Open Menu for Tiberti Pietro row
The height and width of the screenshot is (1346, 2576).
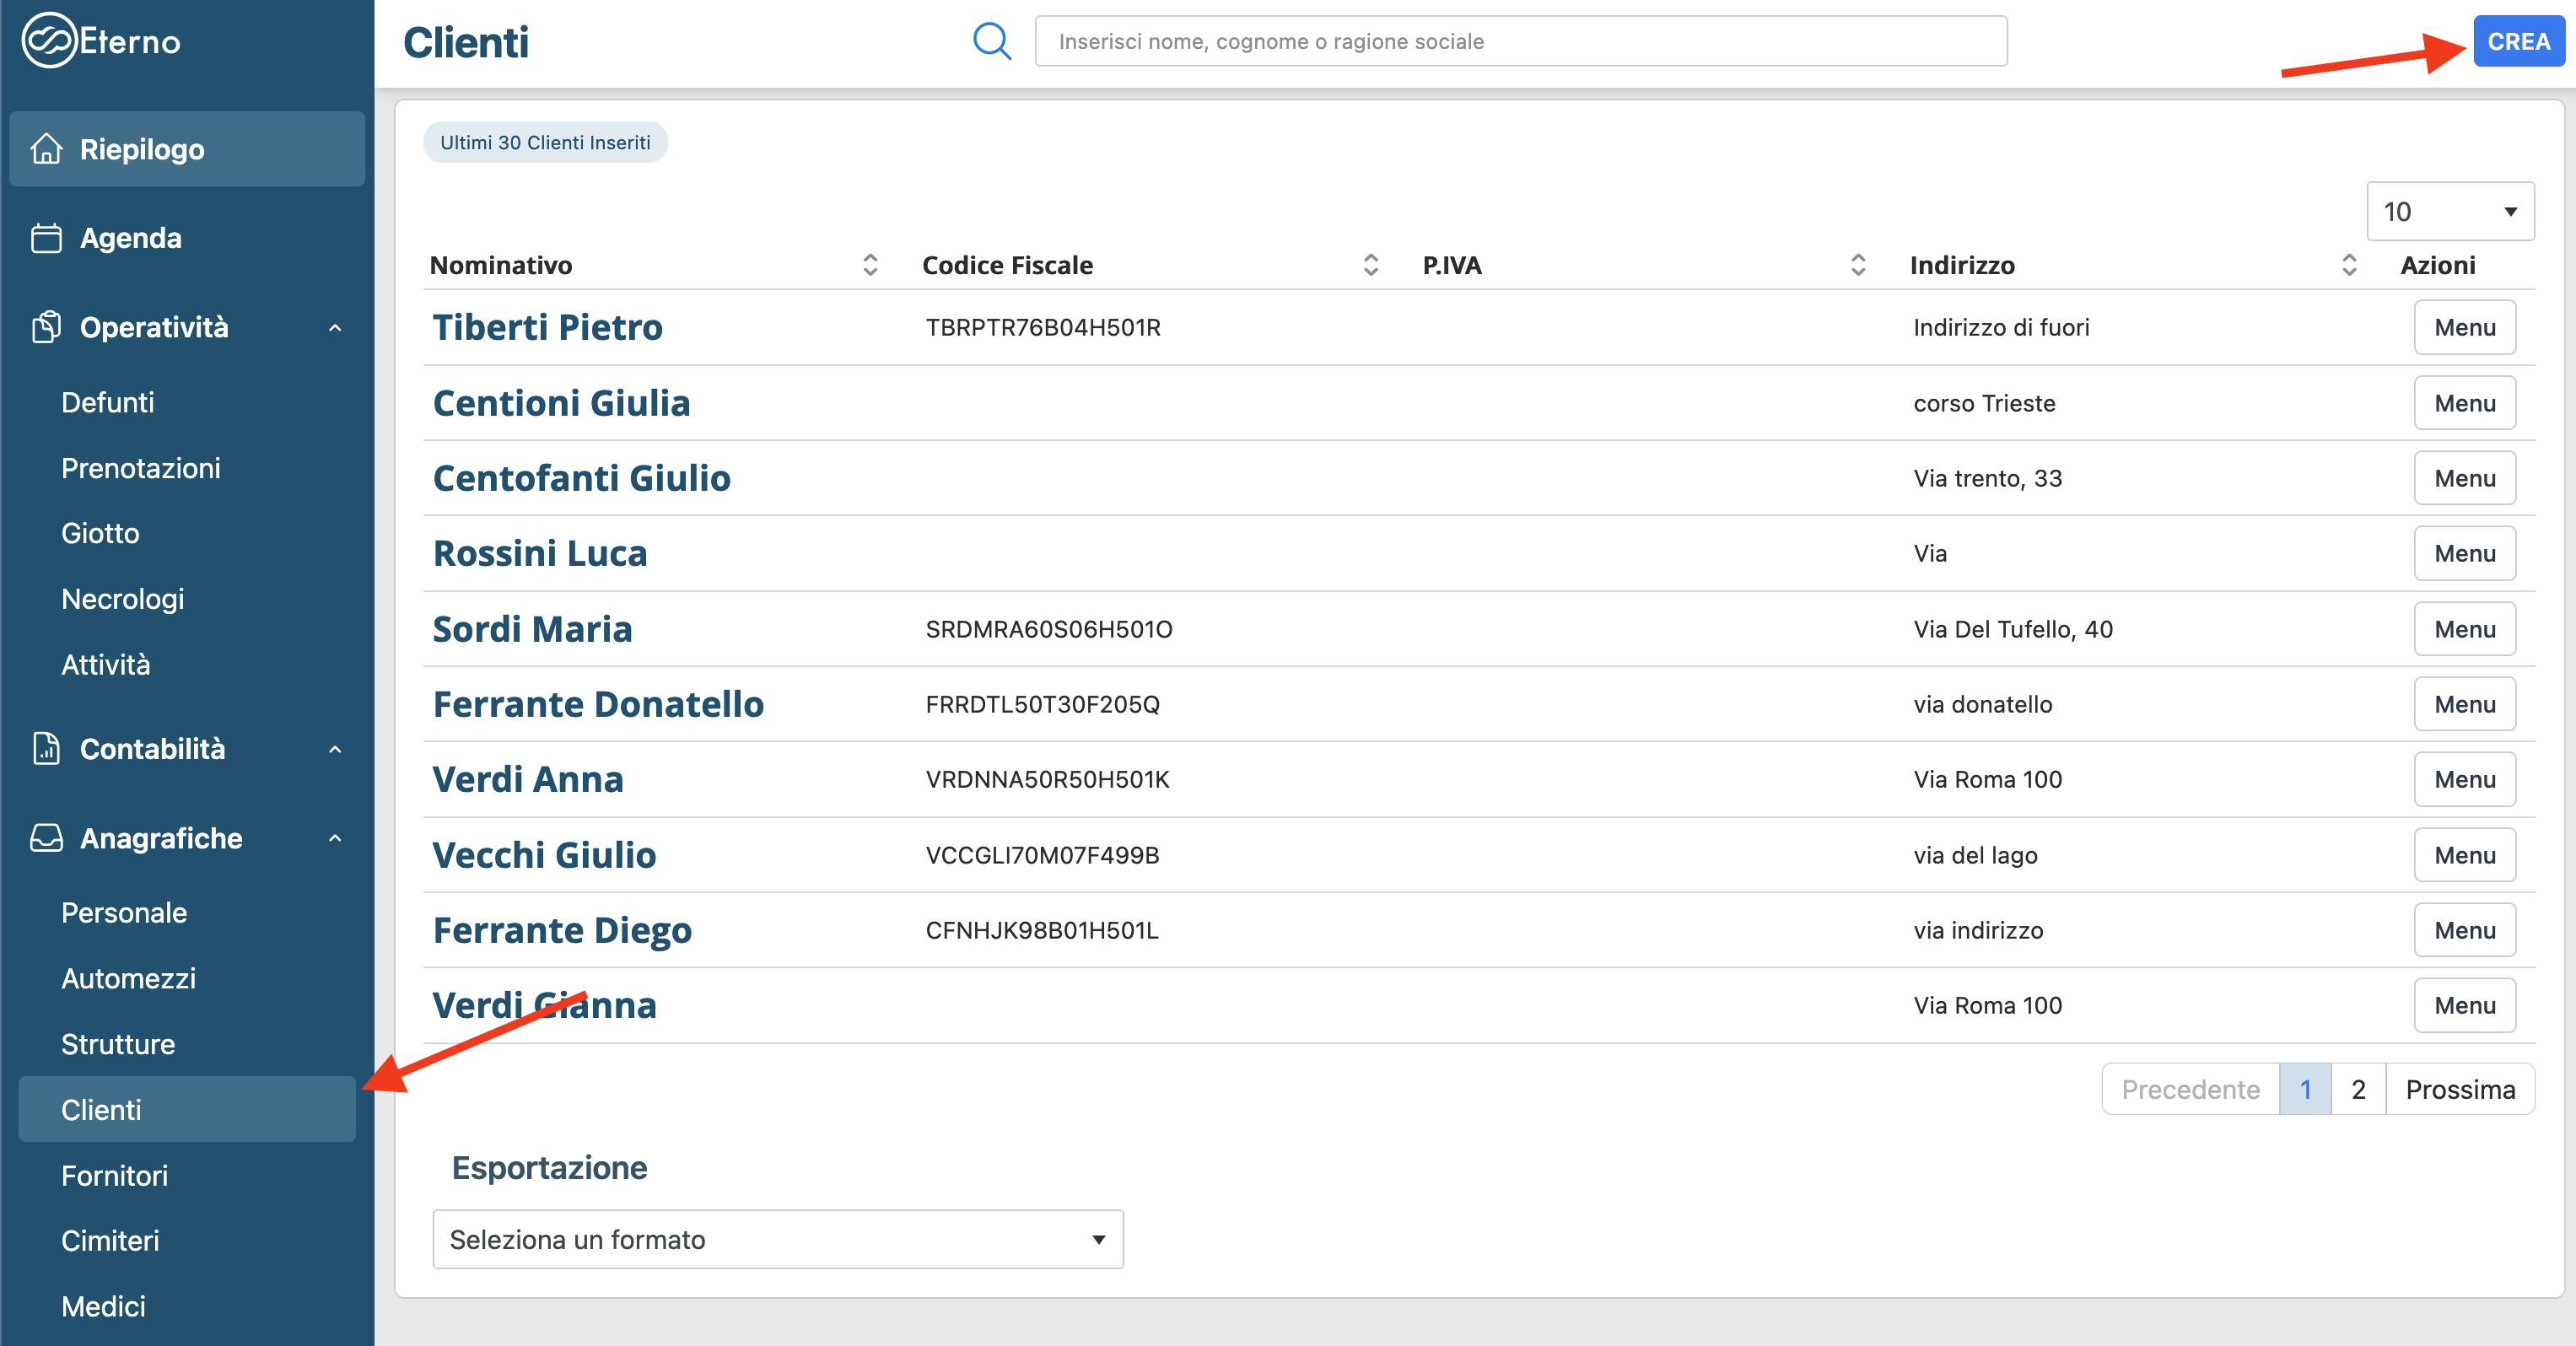(x=2464, y=327)
